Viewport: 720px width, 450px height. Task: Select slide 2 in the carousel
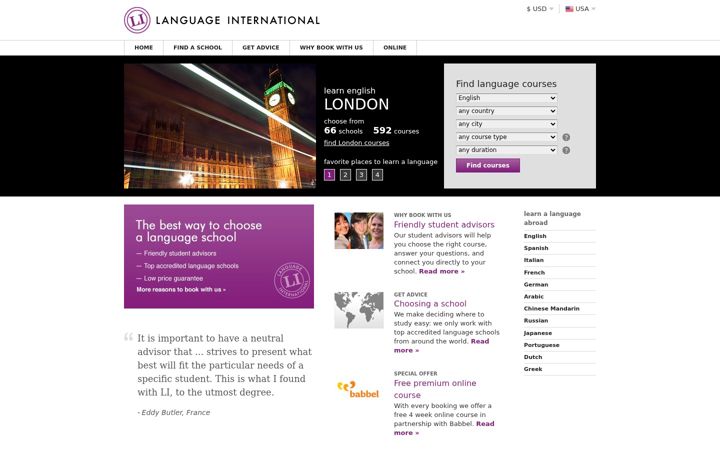click(x=345, y=175)
